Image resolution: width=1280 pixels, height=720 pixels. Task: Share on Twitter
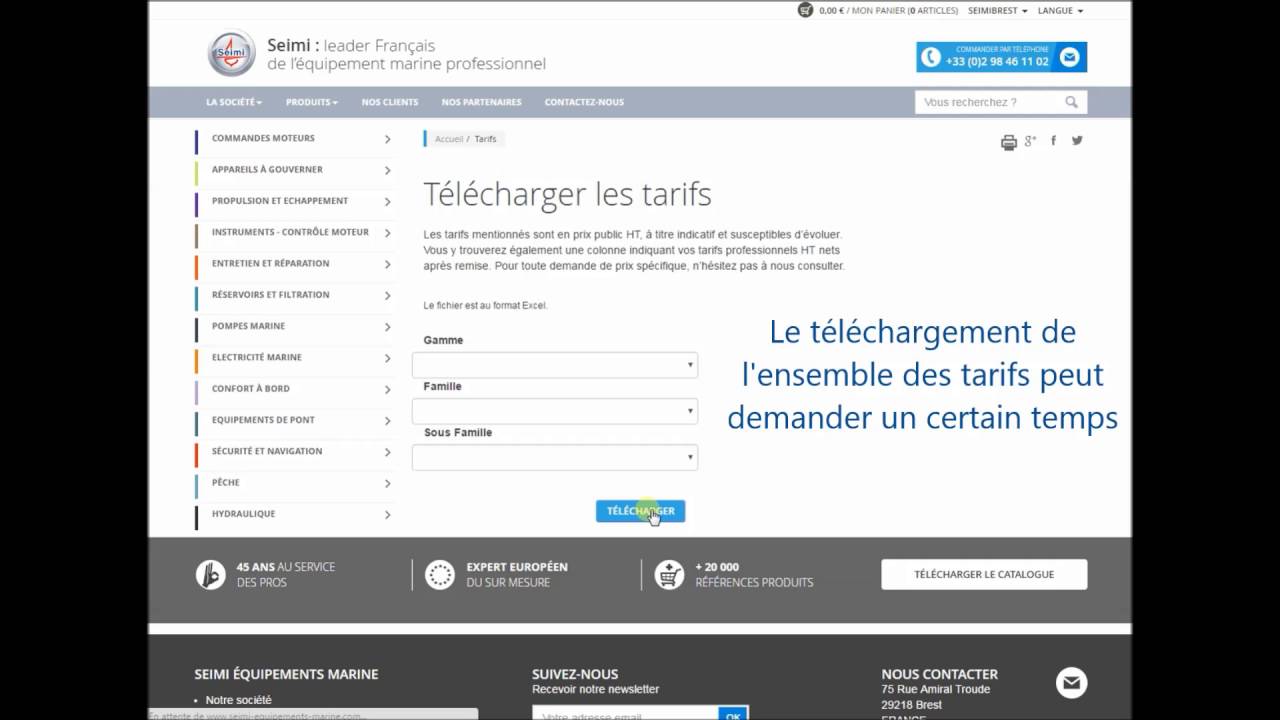[1077, 140]
